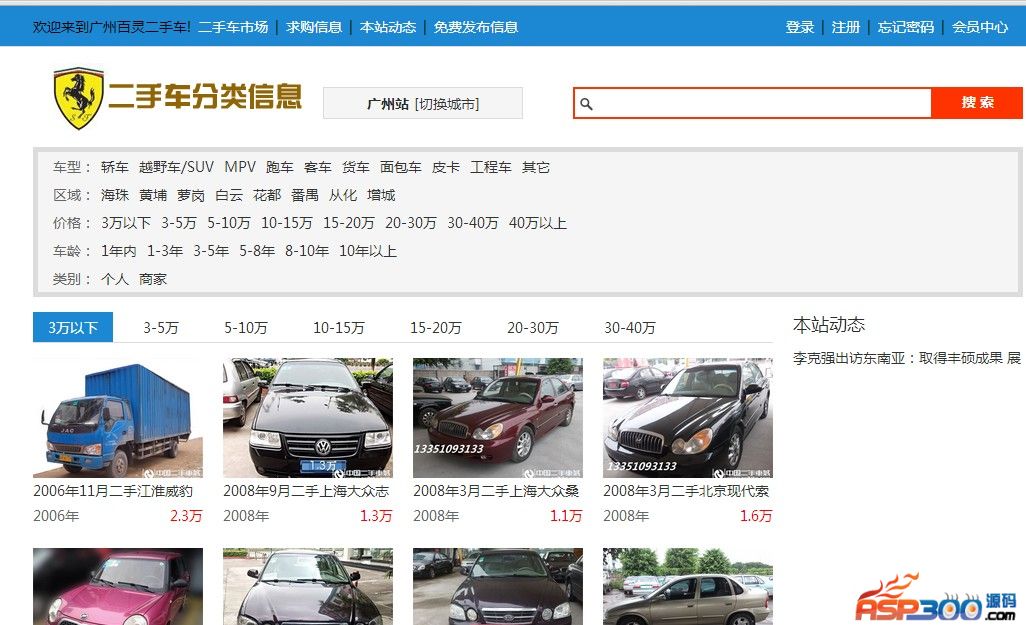
Task: Open the beige sedan photo in second row
Action: [x=688, y=586]
